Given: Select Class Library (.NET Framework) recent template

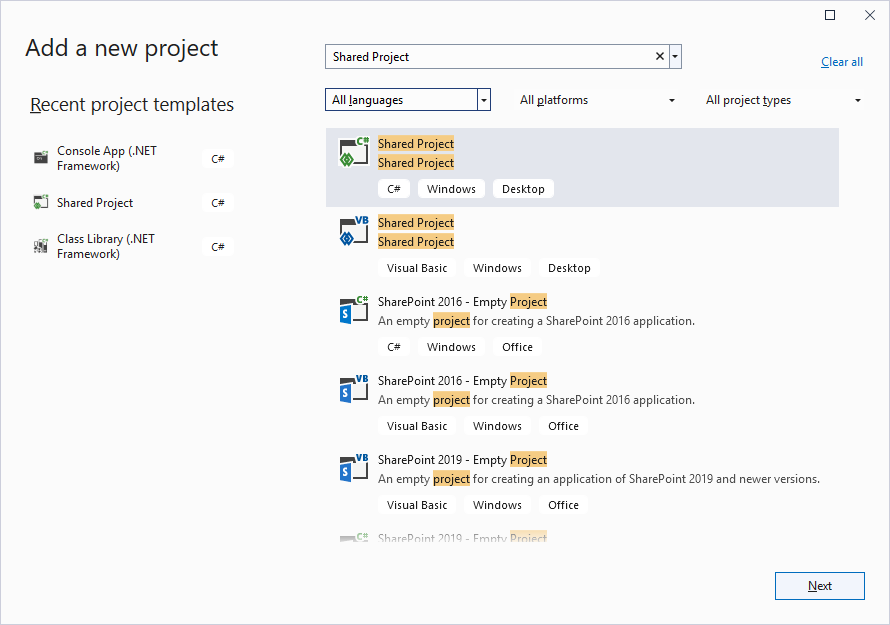Looking at the screenshot, I should (133, 246).
